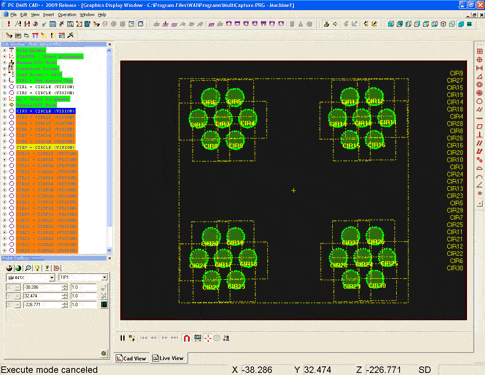Close the Edit Window pane
485x375 pixels.
coord(109,44)
